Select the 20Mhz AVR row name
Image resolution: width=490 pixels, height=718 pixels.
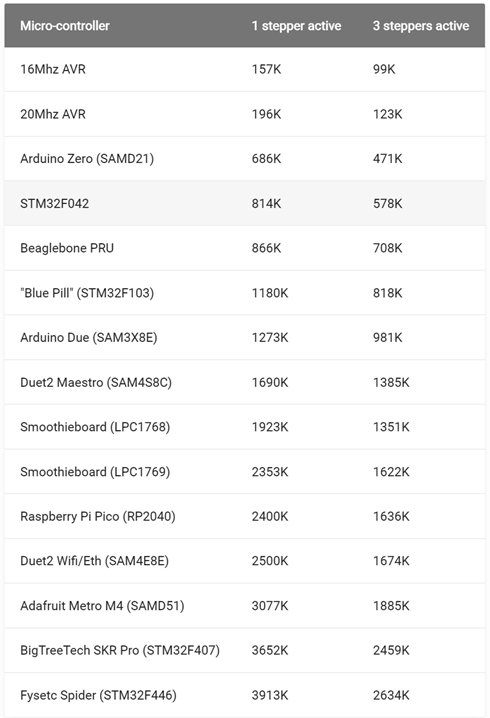pos(53,114)
